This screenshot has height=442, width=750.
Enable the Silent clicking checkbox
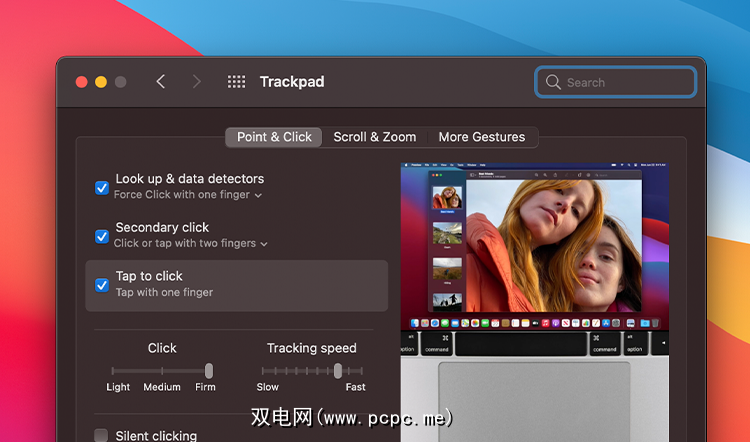[x=101, y=435]
